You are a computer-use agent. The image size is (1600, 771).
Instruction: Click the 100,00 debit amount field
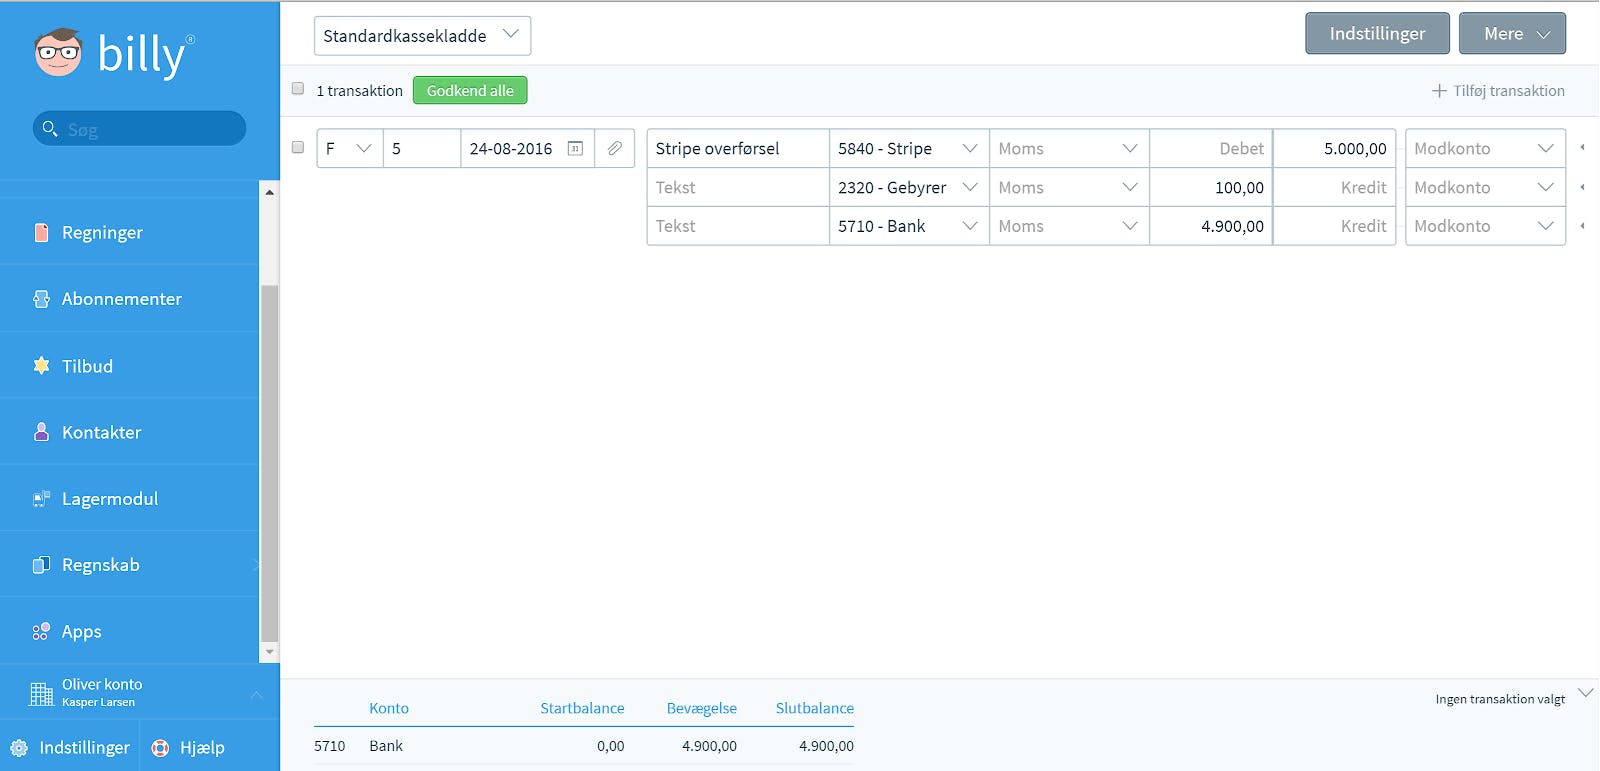[x=1211, y=187]
